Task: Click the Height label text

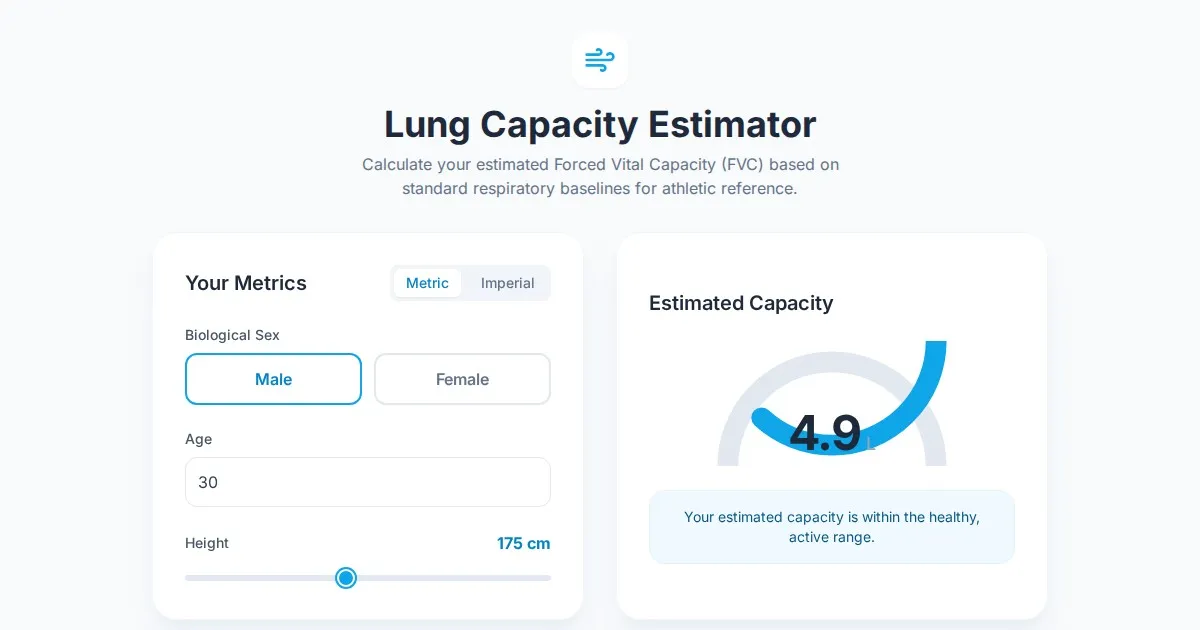Action: (207, 543)
